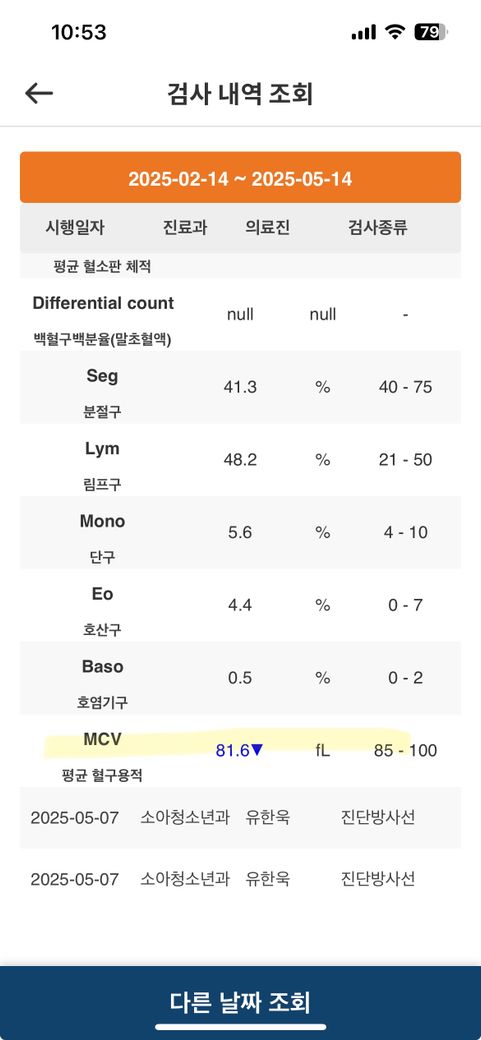Tap the battery indicator in status bar
The image size is (481, 1040).
point(431,32)
